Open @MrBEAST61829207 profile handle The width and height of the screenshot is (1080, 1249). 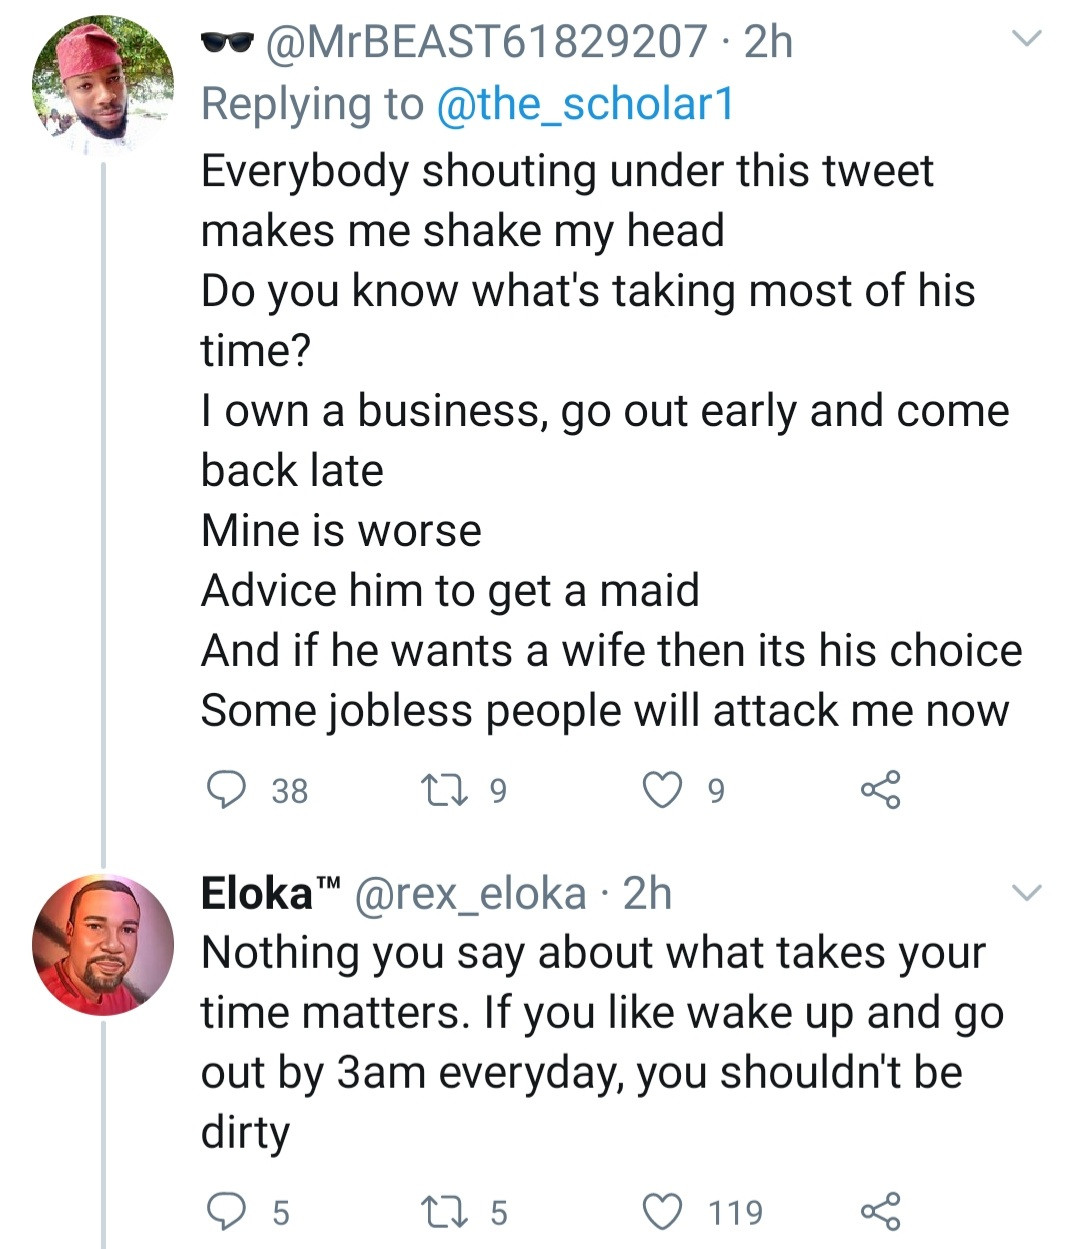pyautogui.click(x=485, y=42)
